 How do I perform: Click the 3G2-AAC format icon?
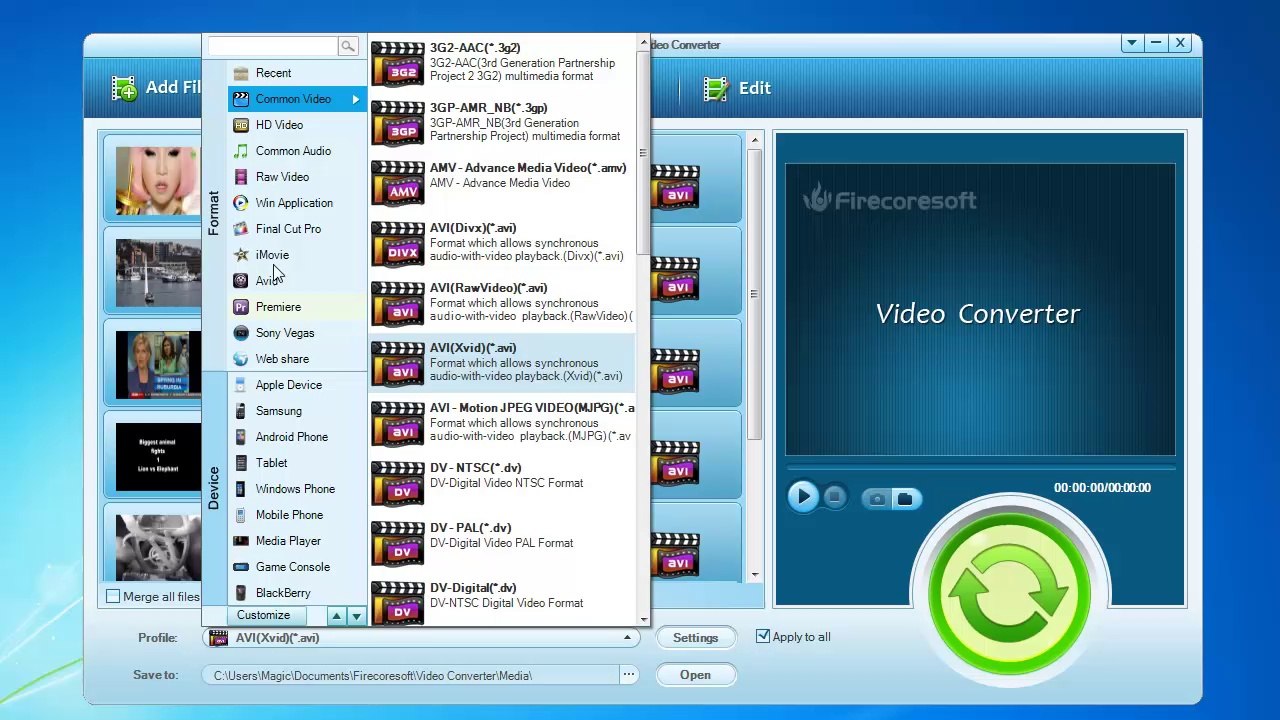click(x=398, y=64)
